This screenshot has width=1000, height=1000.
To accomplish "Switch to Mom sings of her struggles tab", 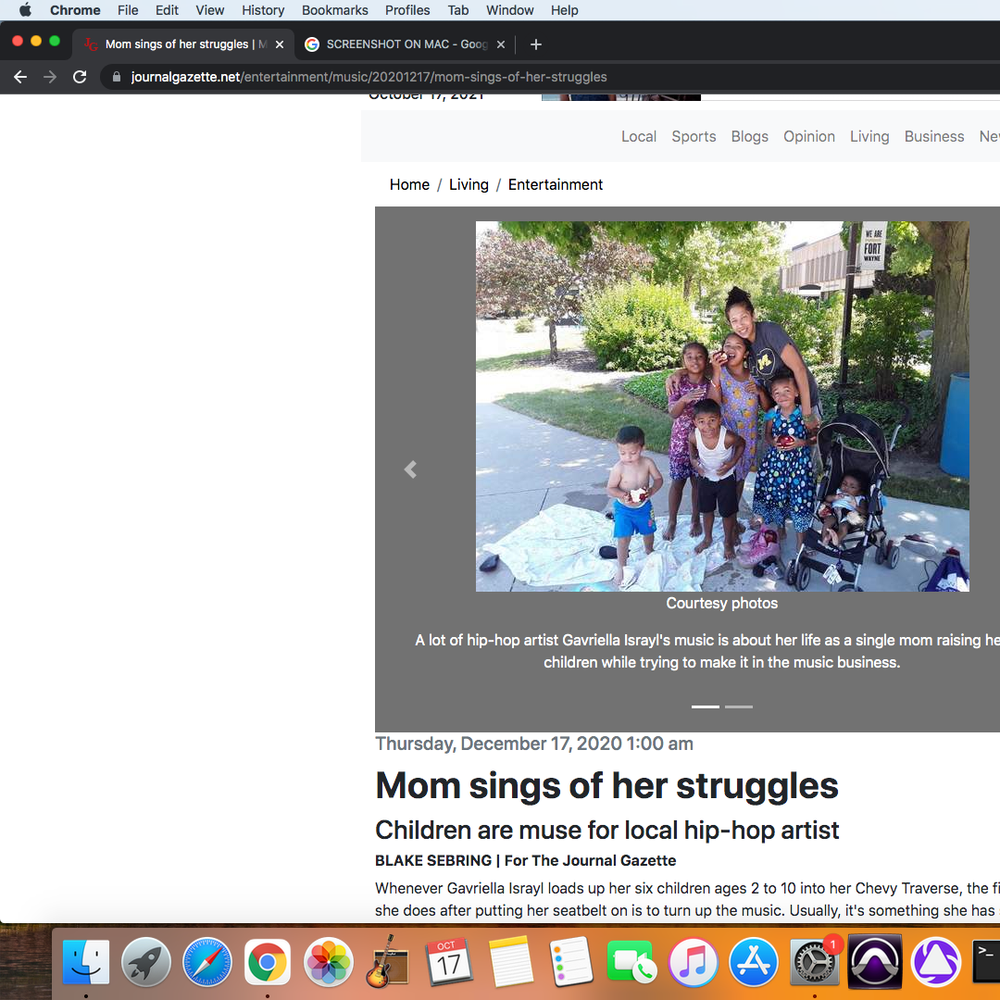I will pos(183,44).
